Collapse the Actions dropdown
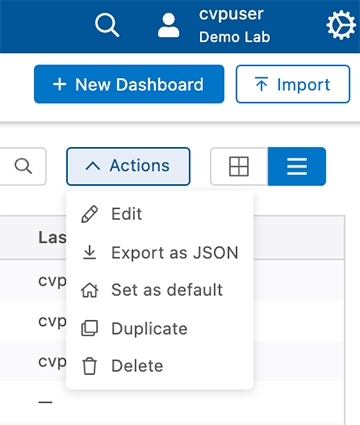 click(x=128, y=166)
